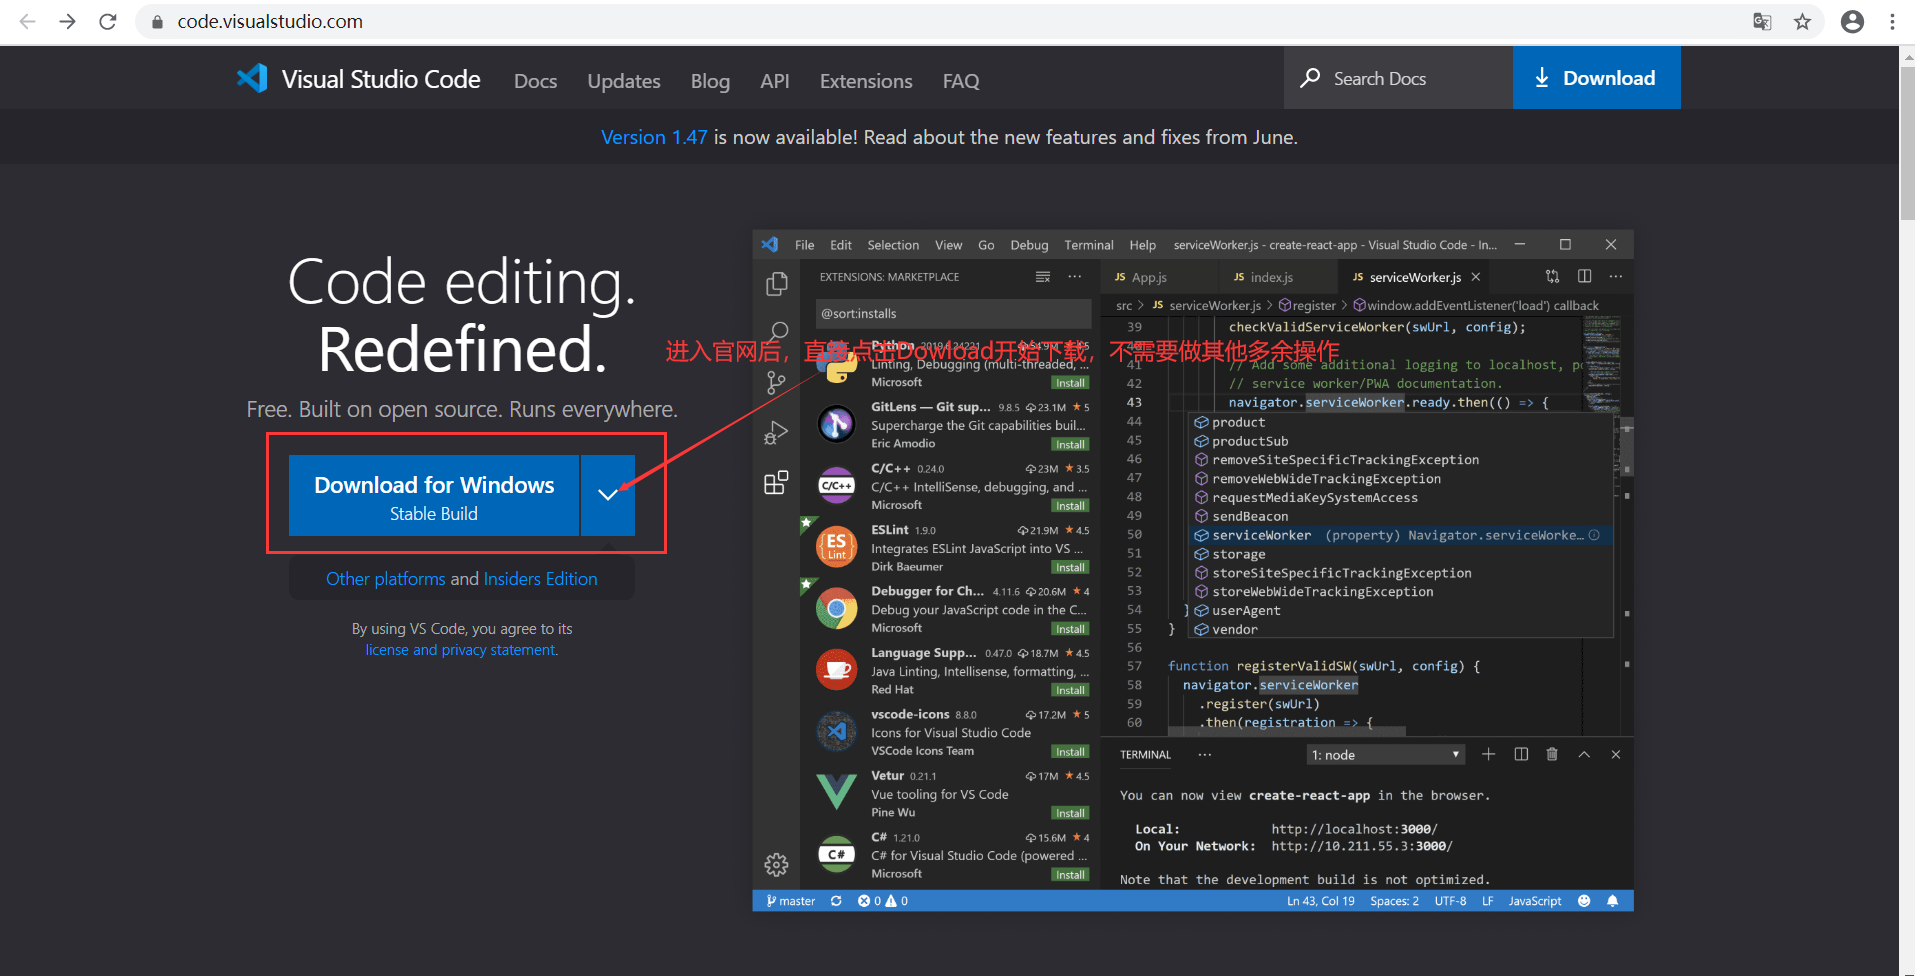
Task: Click Ln 43, Col 19 in the status bar
Action: click(1320, 901)
